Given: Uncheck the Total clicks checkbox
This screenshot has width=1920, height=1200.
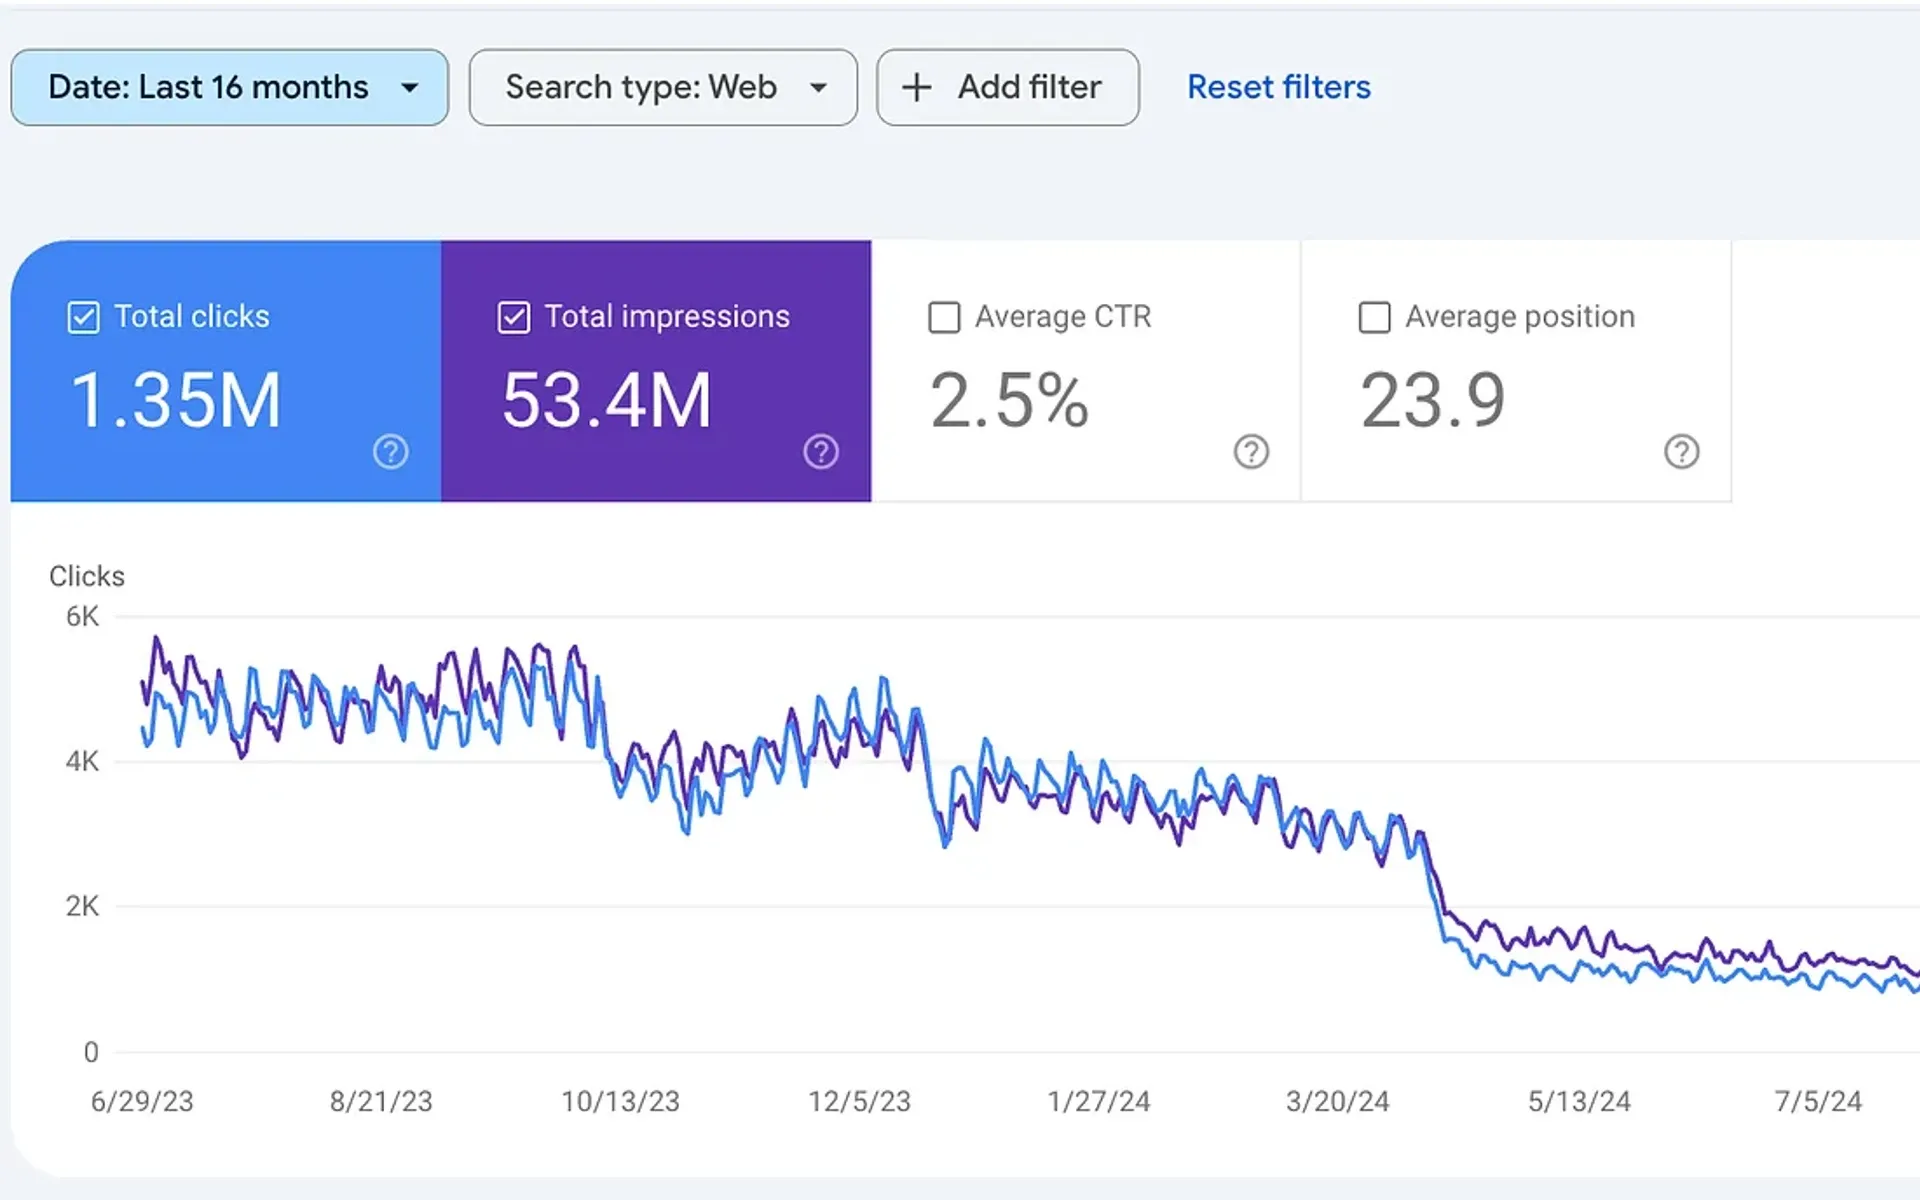Looking at the screenshot, I should [x=83, y=317].
